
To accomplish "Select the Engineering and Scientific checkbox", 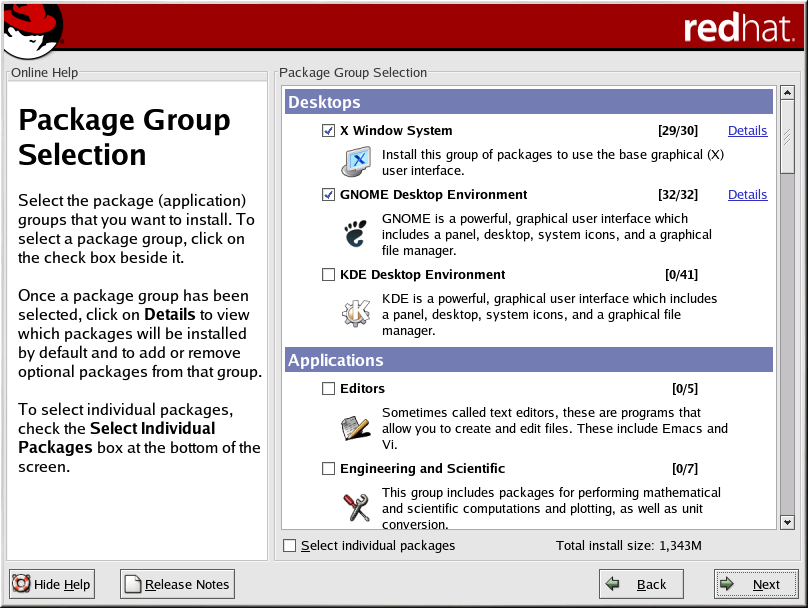I will click(x=328, y=469).
